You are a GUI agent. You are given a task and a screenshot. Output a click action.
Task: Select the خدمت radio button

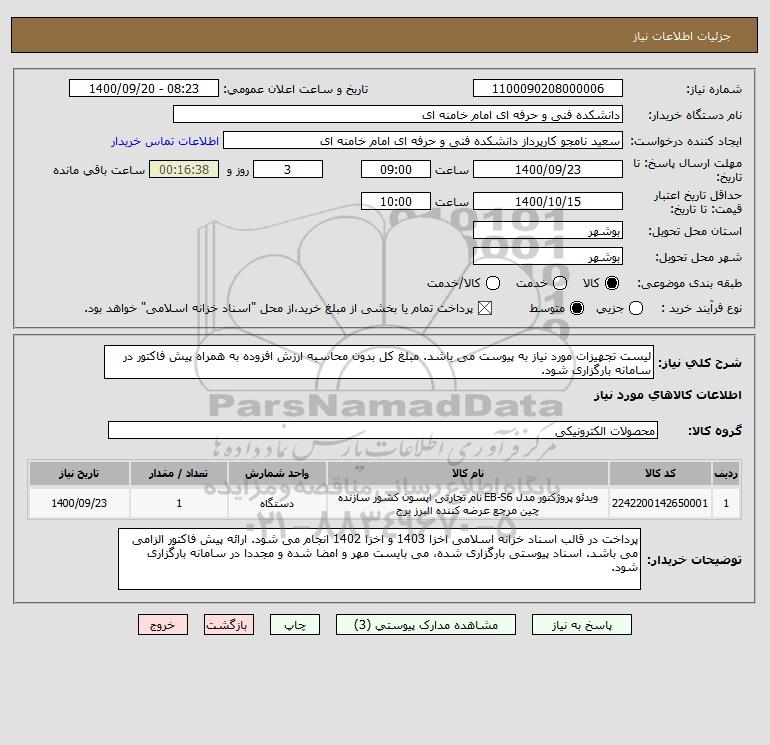click(560, 283)
